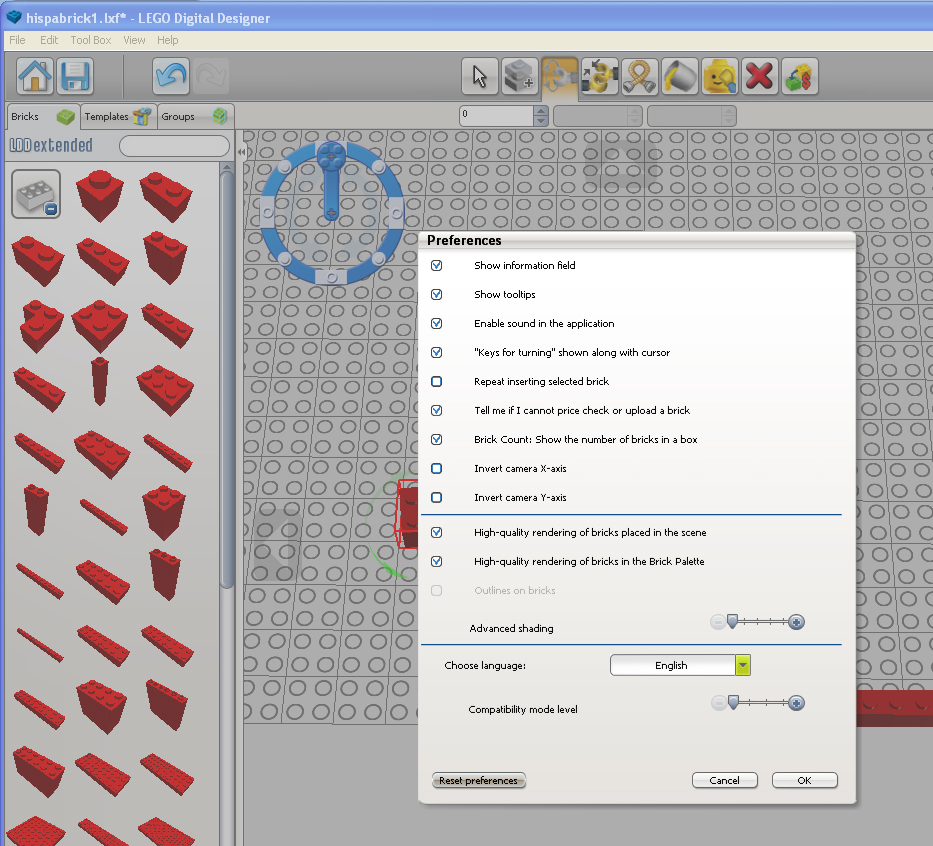Activate the Hinge Align tool

coord(600,76)
